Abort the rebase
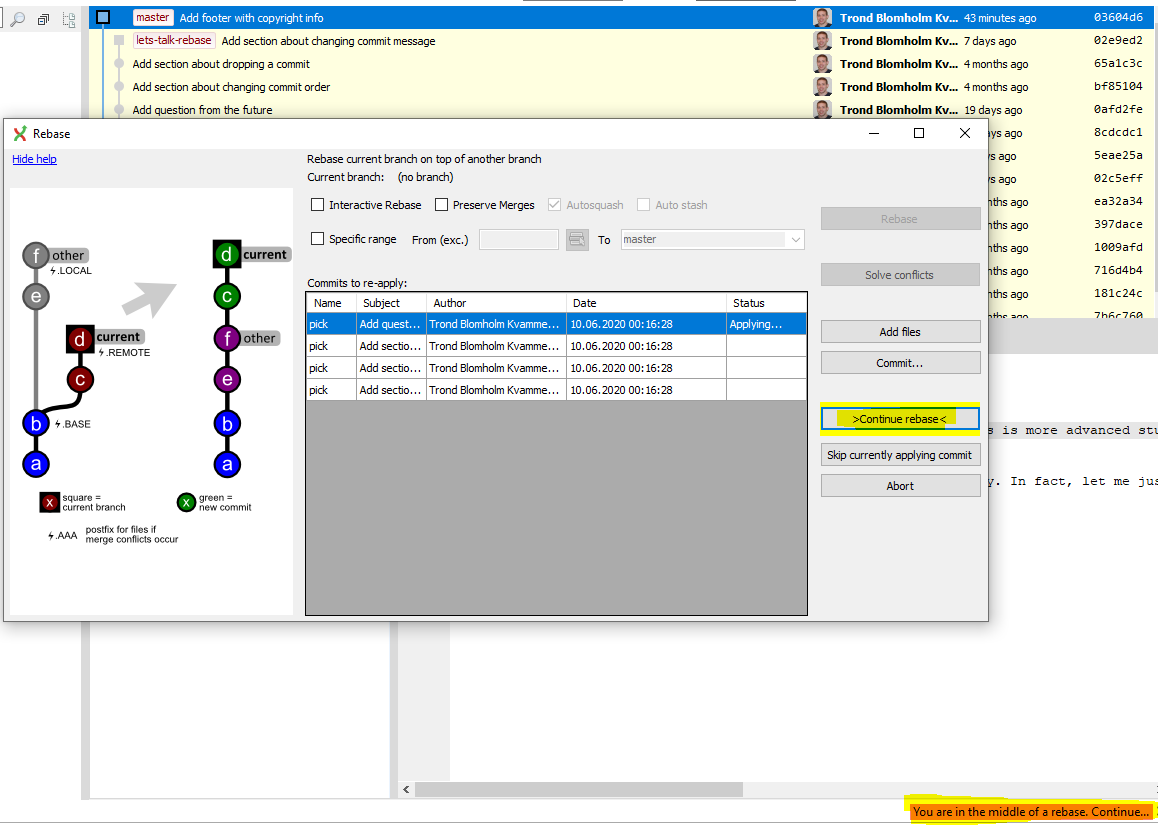 pos(900,485)
